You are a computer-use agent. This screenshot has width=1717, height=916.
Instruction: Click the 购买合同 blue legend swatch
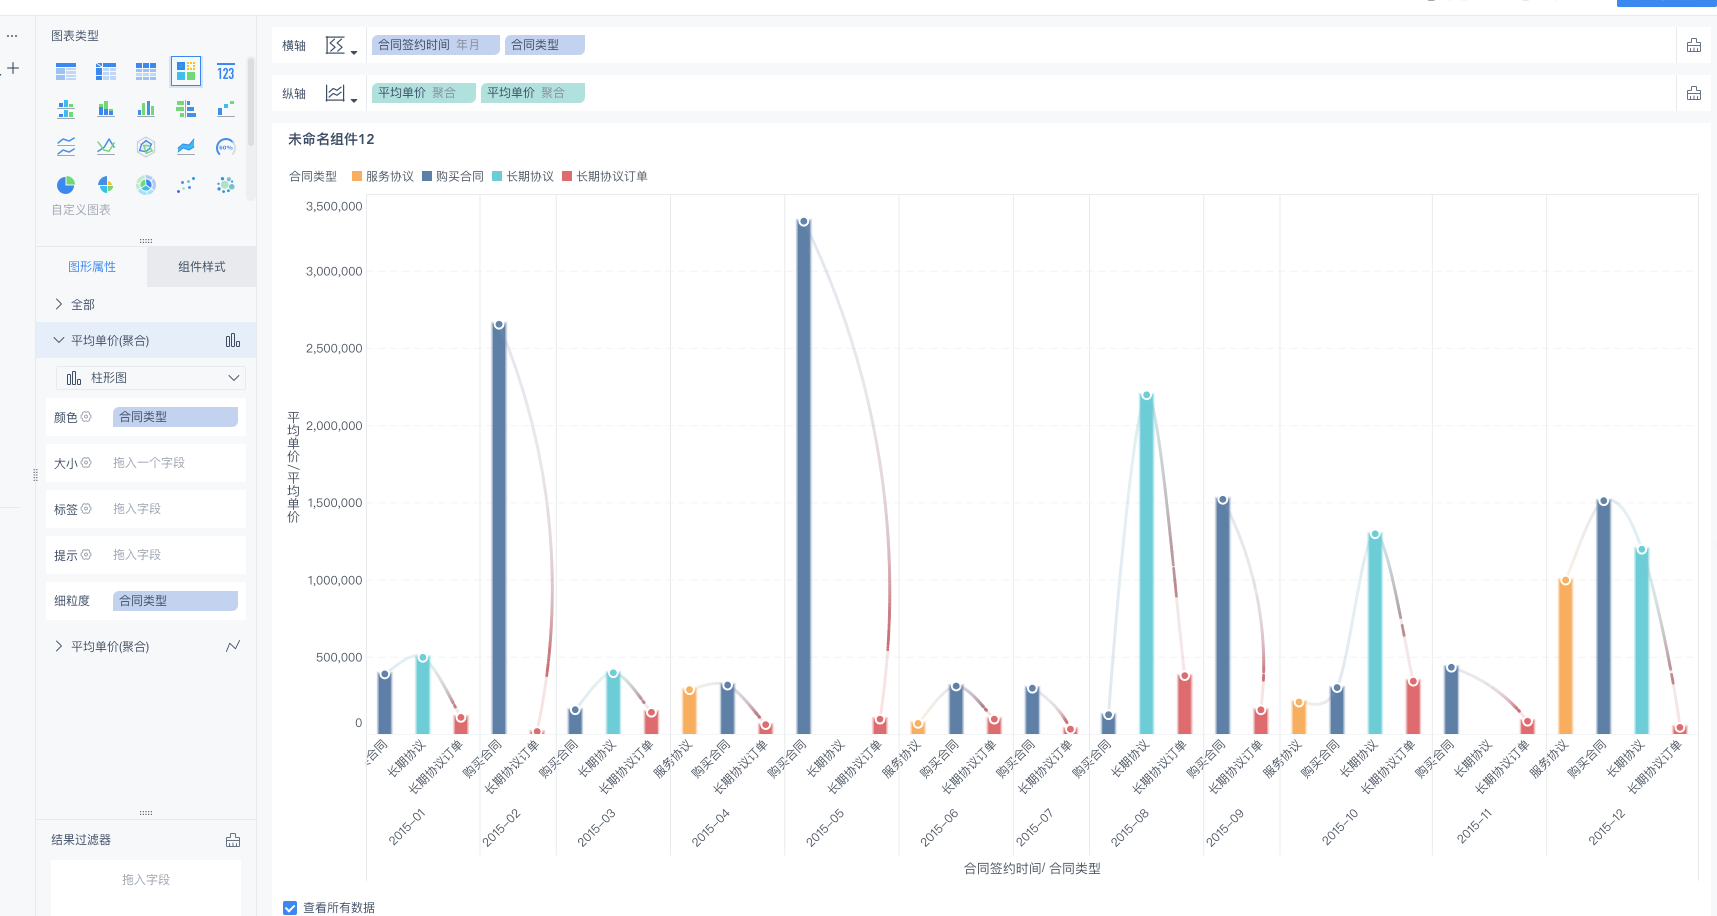pos(427,176)
